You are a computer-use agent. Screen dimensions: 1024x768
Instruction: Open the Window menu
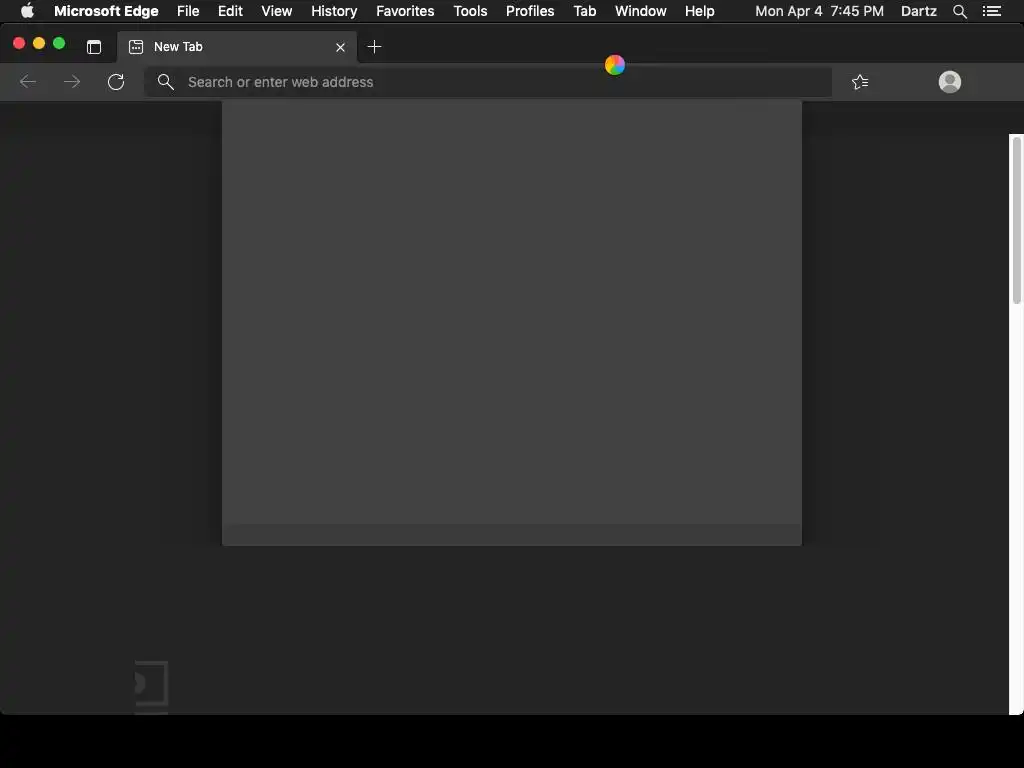click(640, 11)
